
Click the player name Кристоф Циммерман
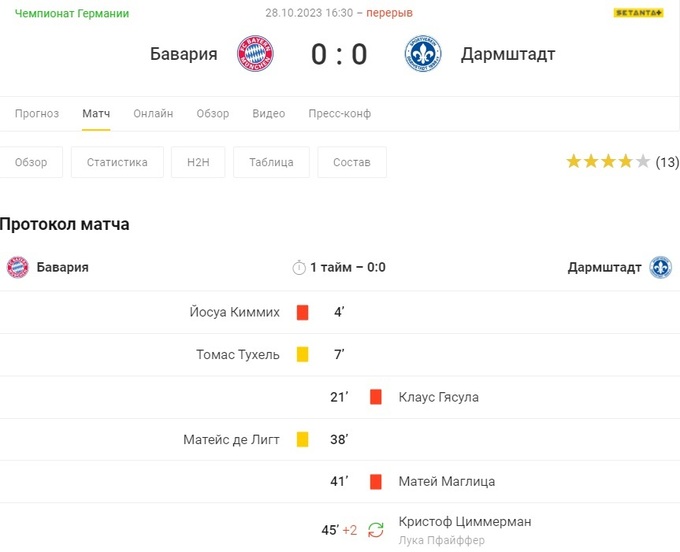tap(465, 521)
